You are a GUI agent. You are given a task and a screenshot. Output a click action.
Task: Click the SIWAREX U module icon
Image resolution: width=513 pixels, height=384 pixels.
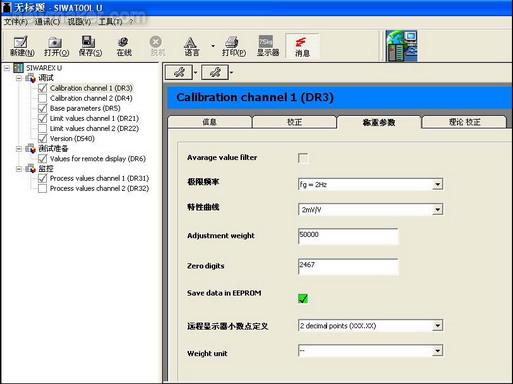[x=18, y=68]
